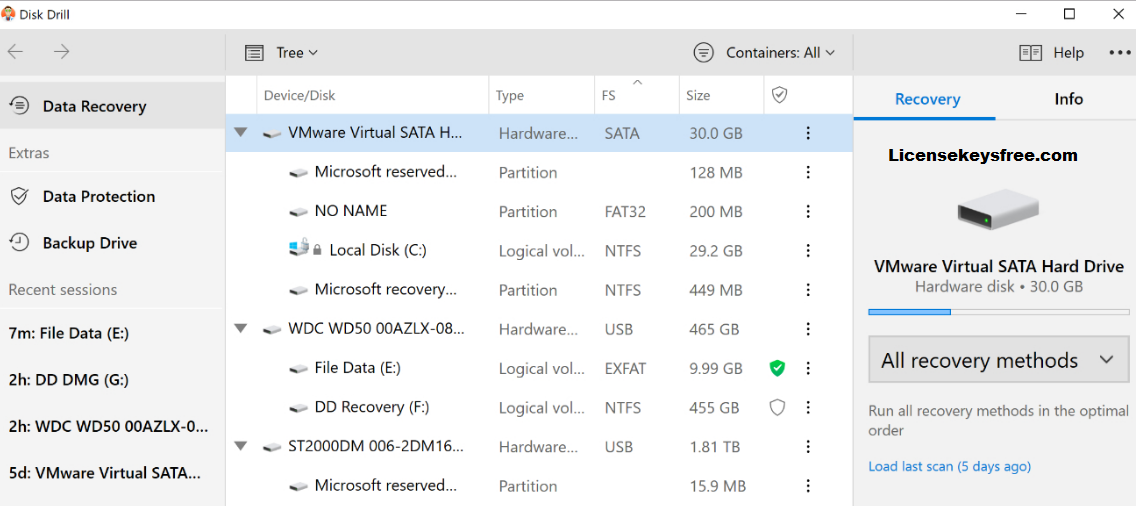Click the Disk Drill app icon in title bar
Screen dimensions: 1136x506
coord(9,14)
